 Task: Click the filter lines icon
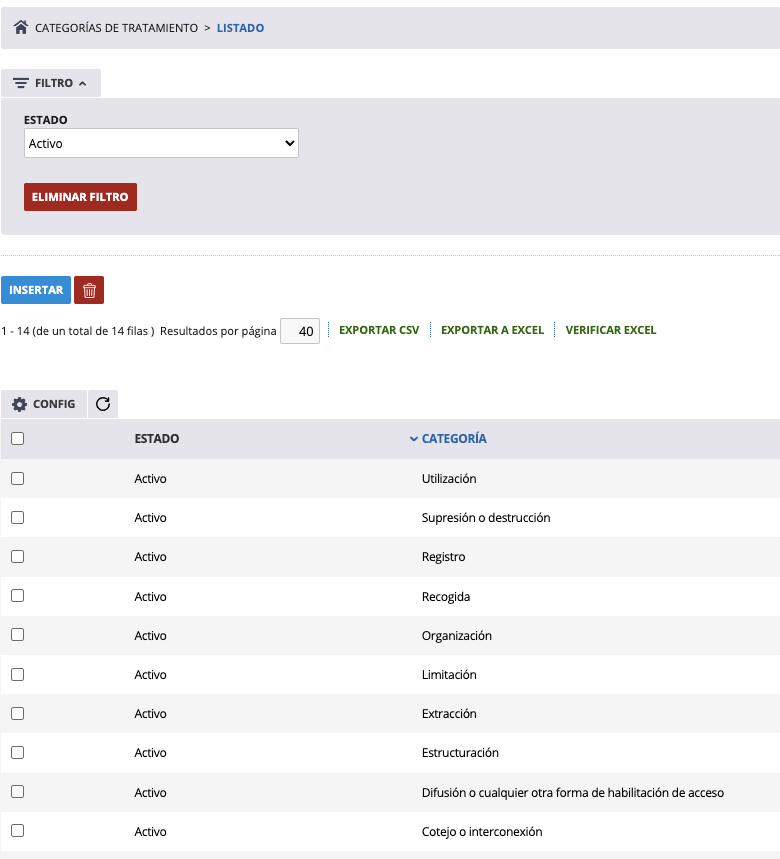coord(21,83)
